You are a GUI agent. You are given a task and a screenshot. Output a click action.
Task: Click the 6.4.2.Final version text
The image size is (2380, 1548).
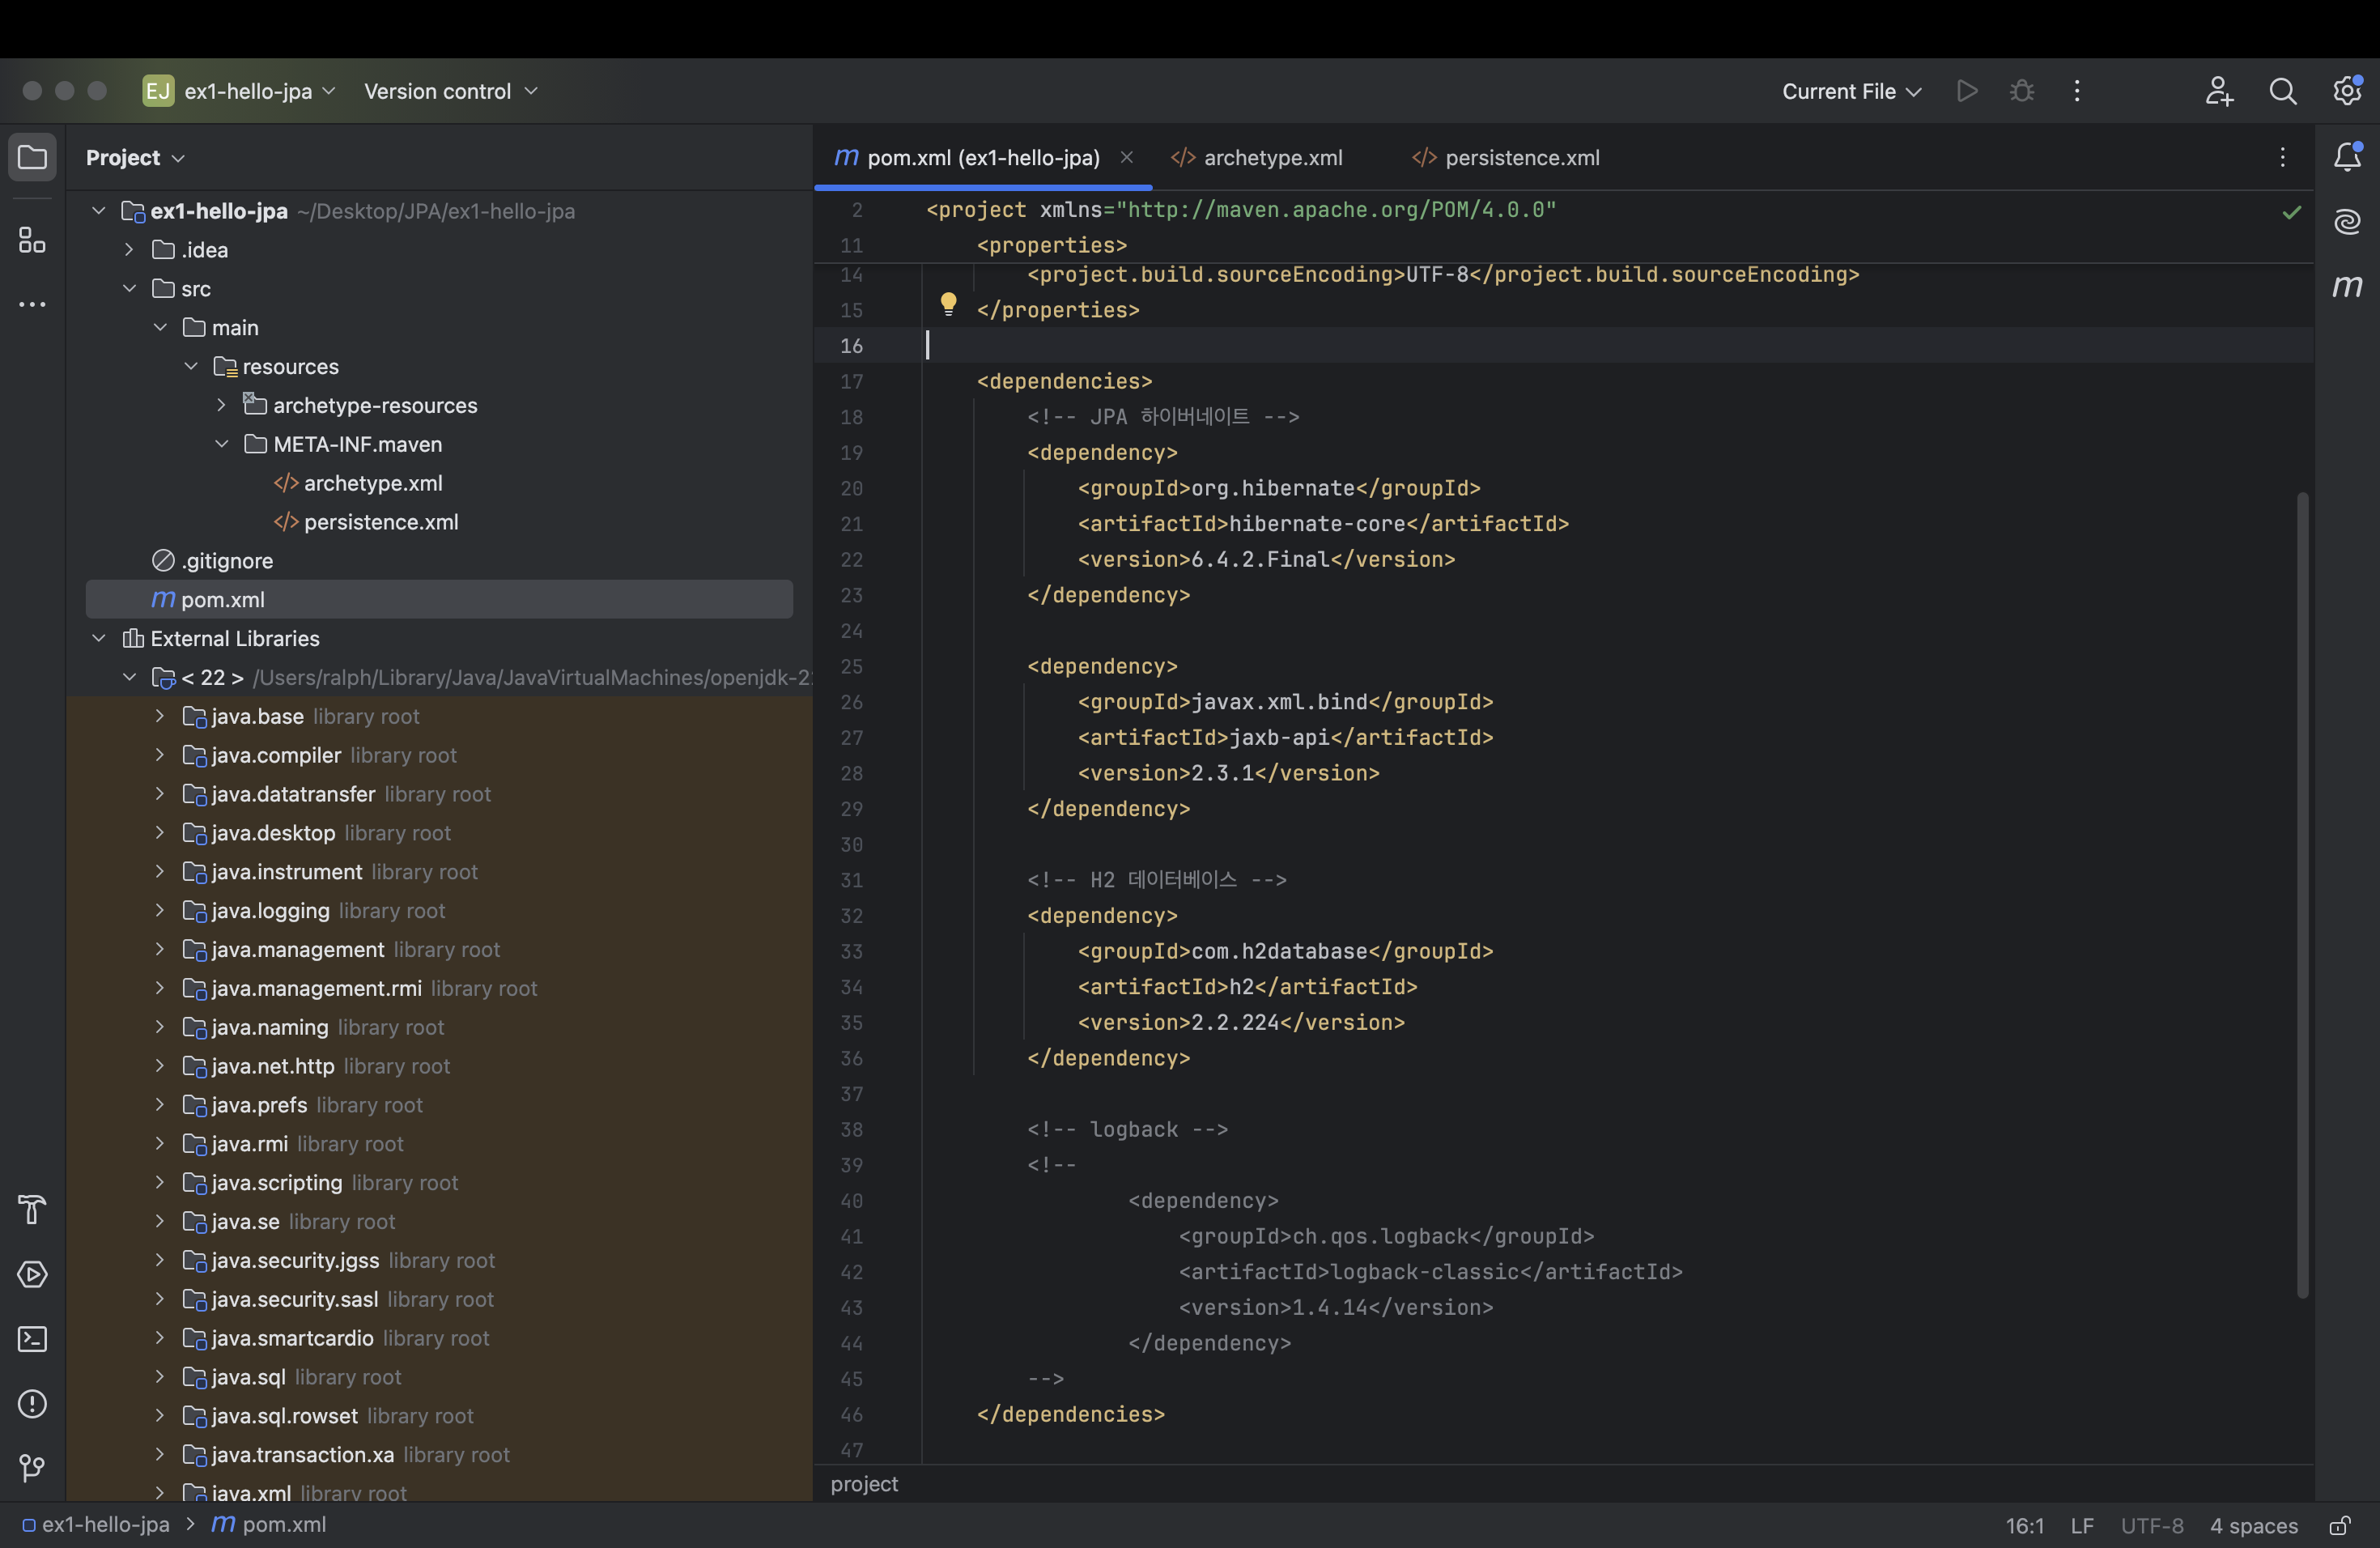pyautogui.click(x=1260, y=559)
